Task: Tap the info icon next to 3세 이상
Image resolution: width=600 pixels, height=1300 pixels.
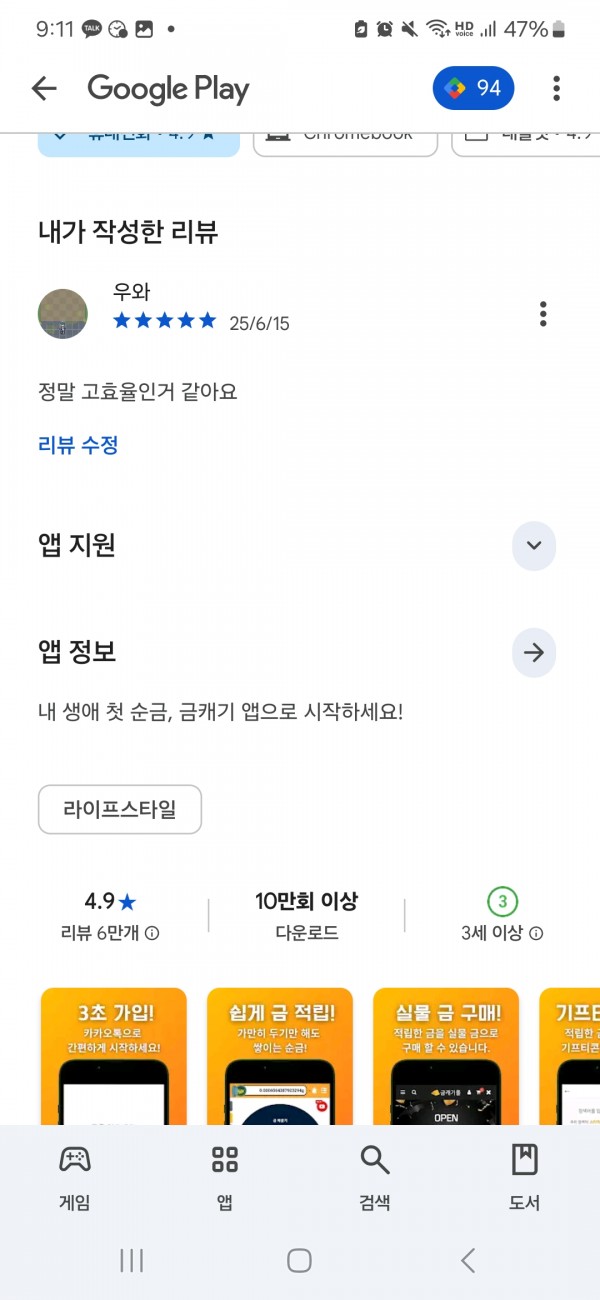Action: pos(536,933)
